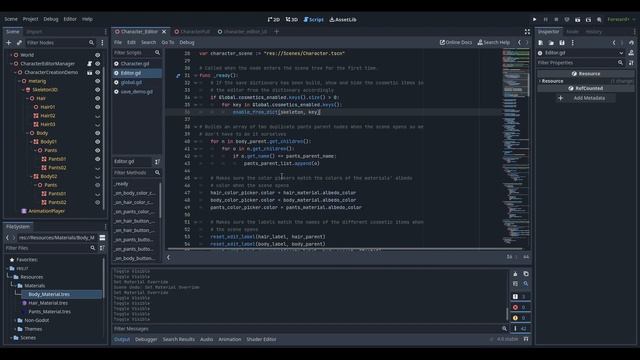640x360 pixels.
Task: Load an existing resource in Inspector
Action: coord(551,42)
